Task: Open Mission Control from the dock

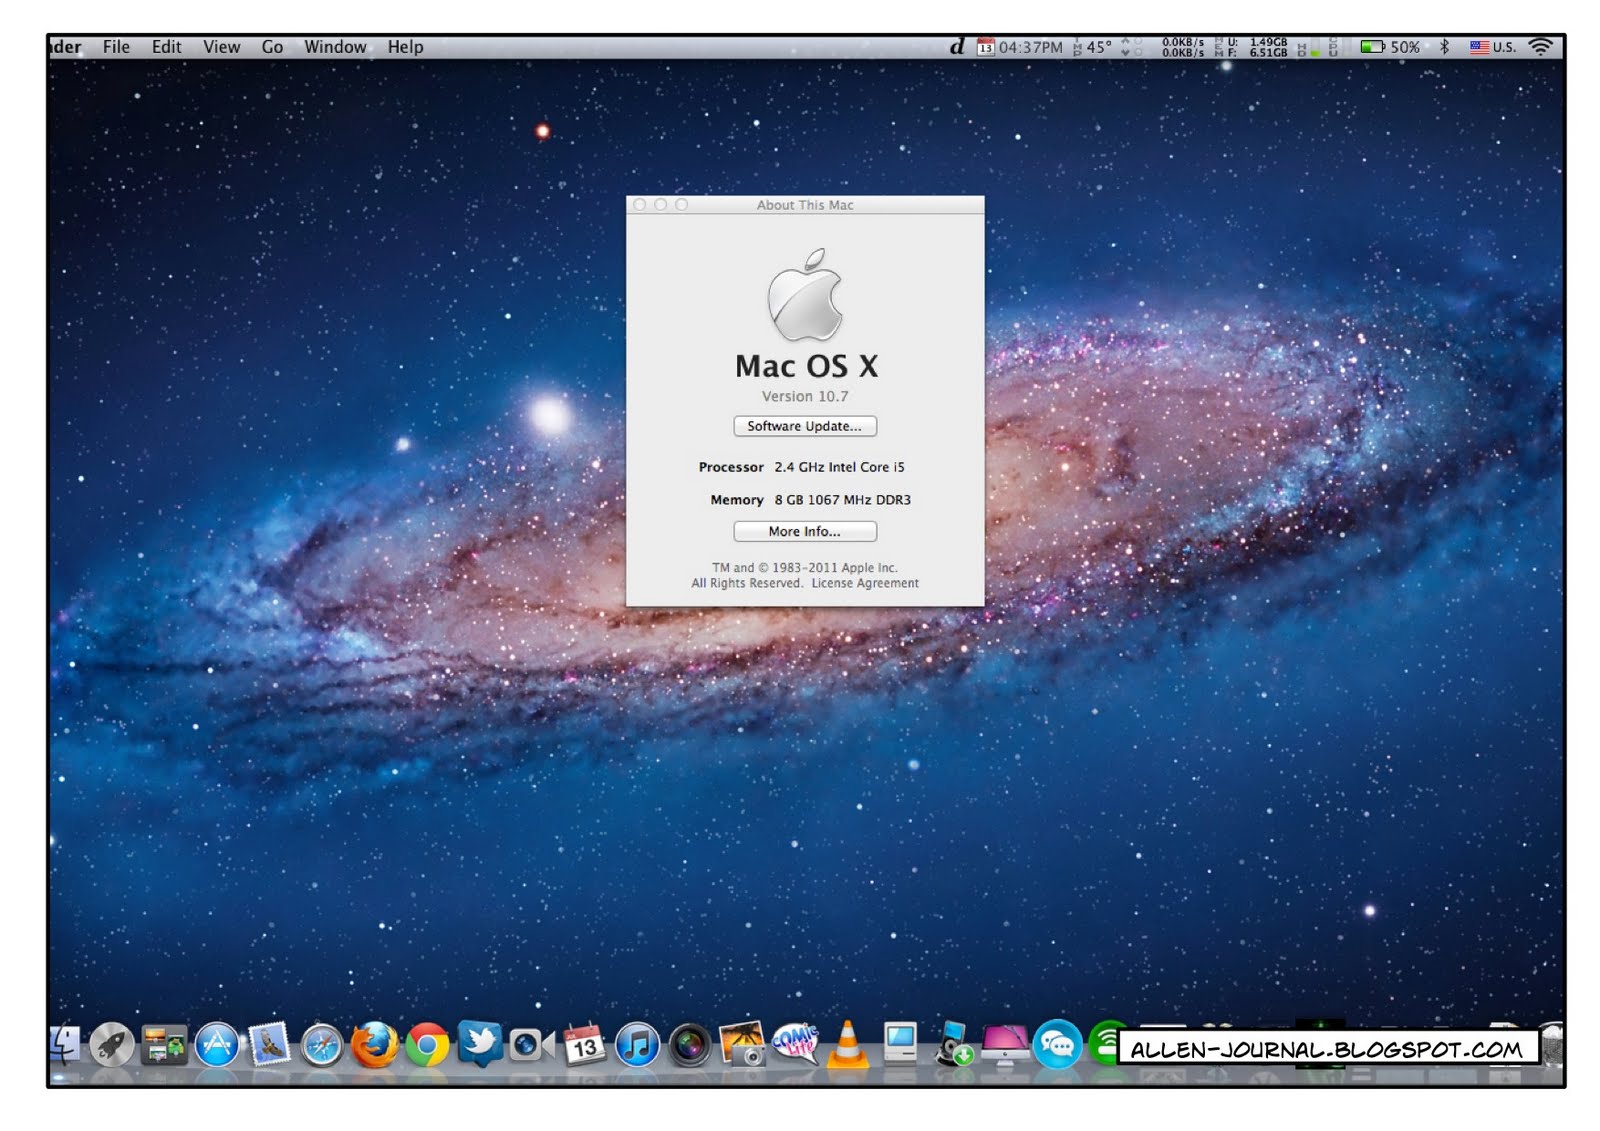Action: [164, 1046]
